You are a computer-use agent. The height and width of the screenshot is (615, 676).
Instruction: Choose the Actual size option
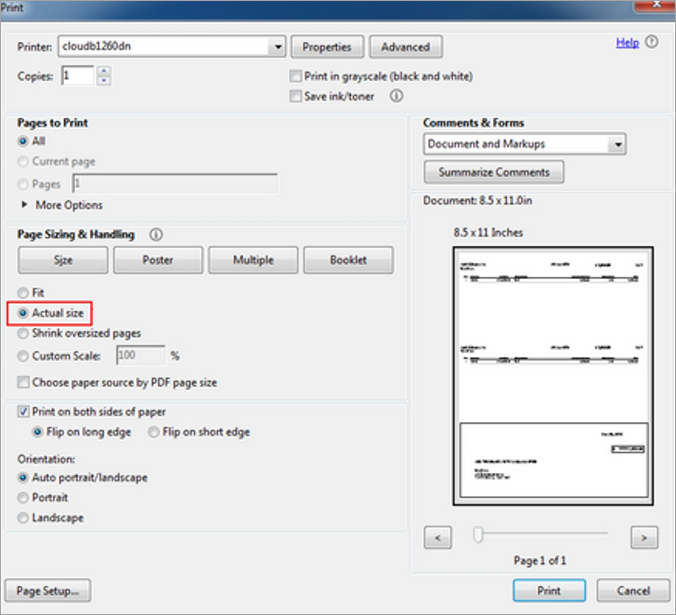coord(23,313)
